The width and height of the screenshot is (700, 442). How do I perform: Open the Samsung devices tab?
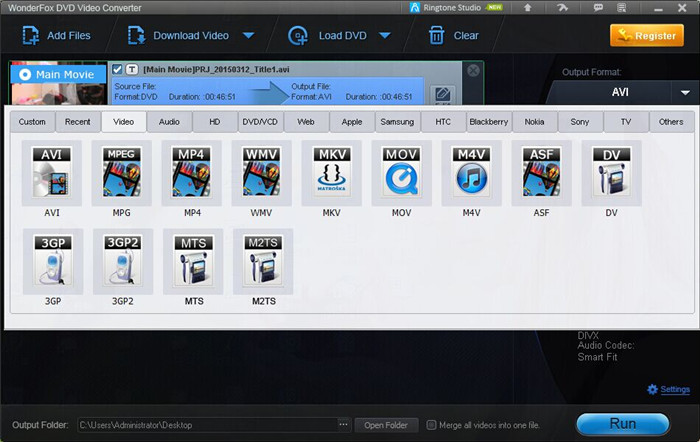[397, 122]
